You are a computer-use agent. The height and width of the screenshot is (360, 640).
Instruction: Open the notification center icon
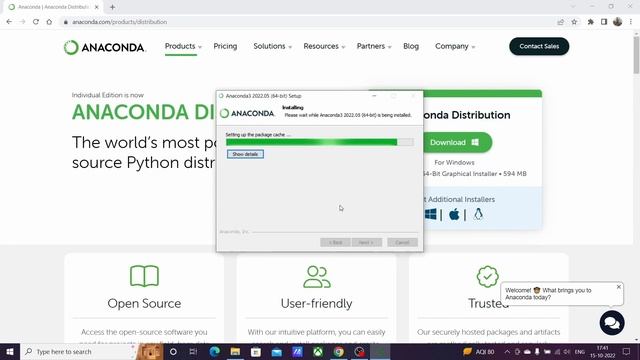click(x=627, y=352)
